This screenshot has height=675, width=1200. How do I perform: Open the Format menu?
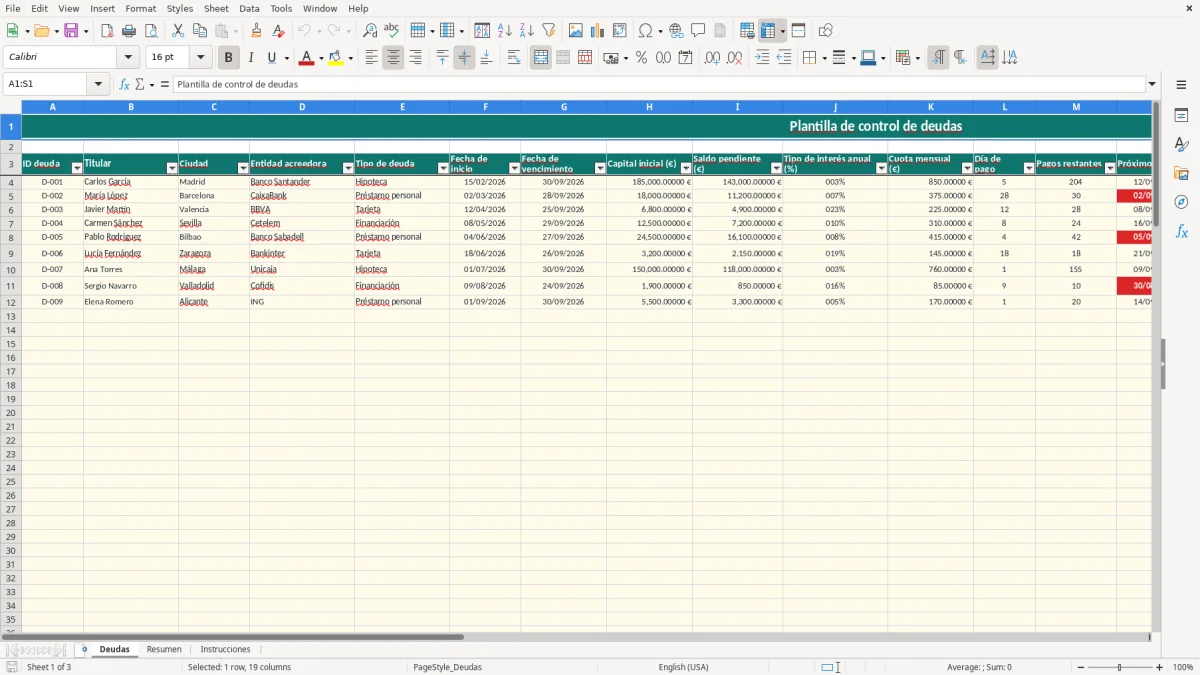pos(140,8)
